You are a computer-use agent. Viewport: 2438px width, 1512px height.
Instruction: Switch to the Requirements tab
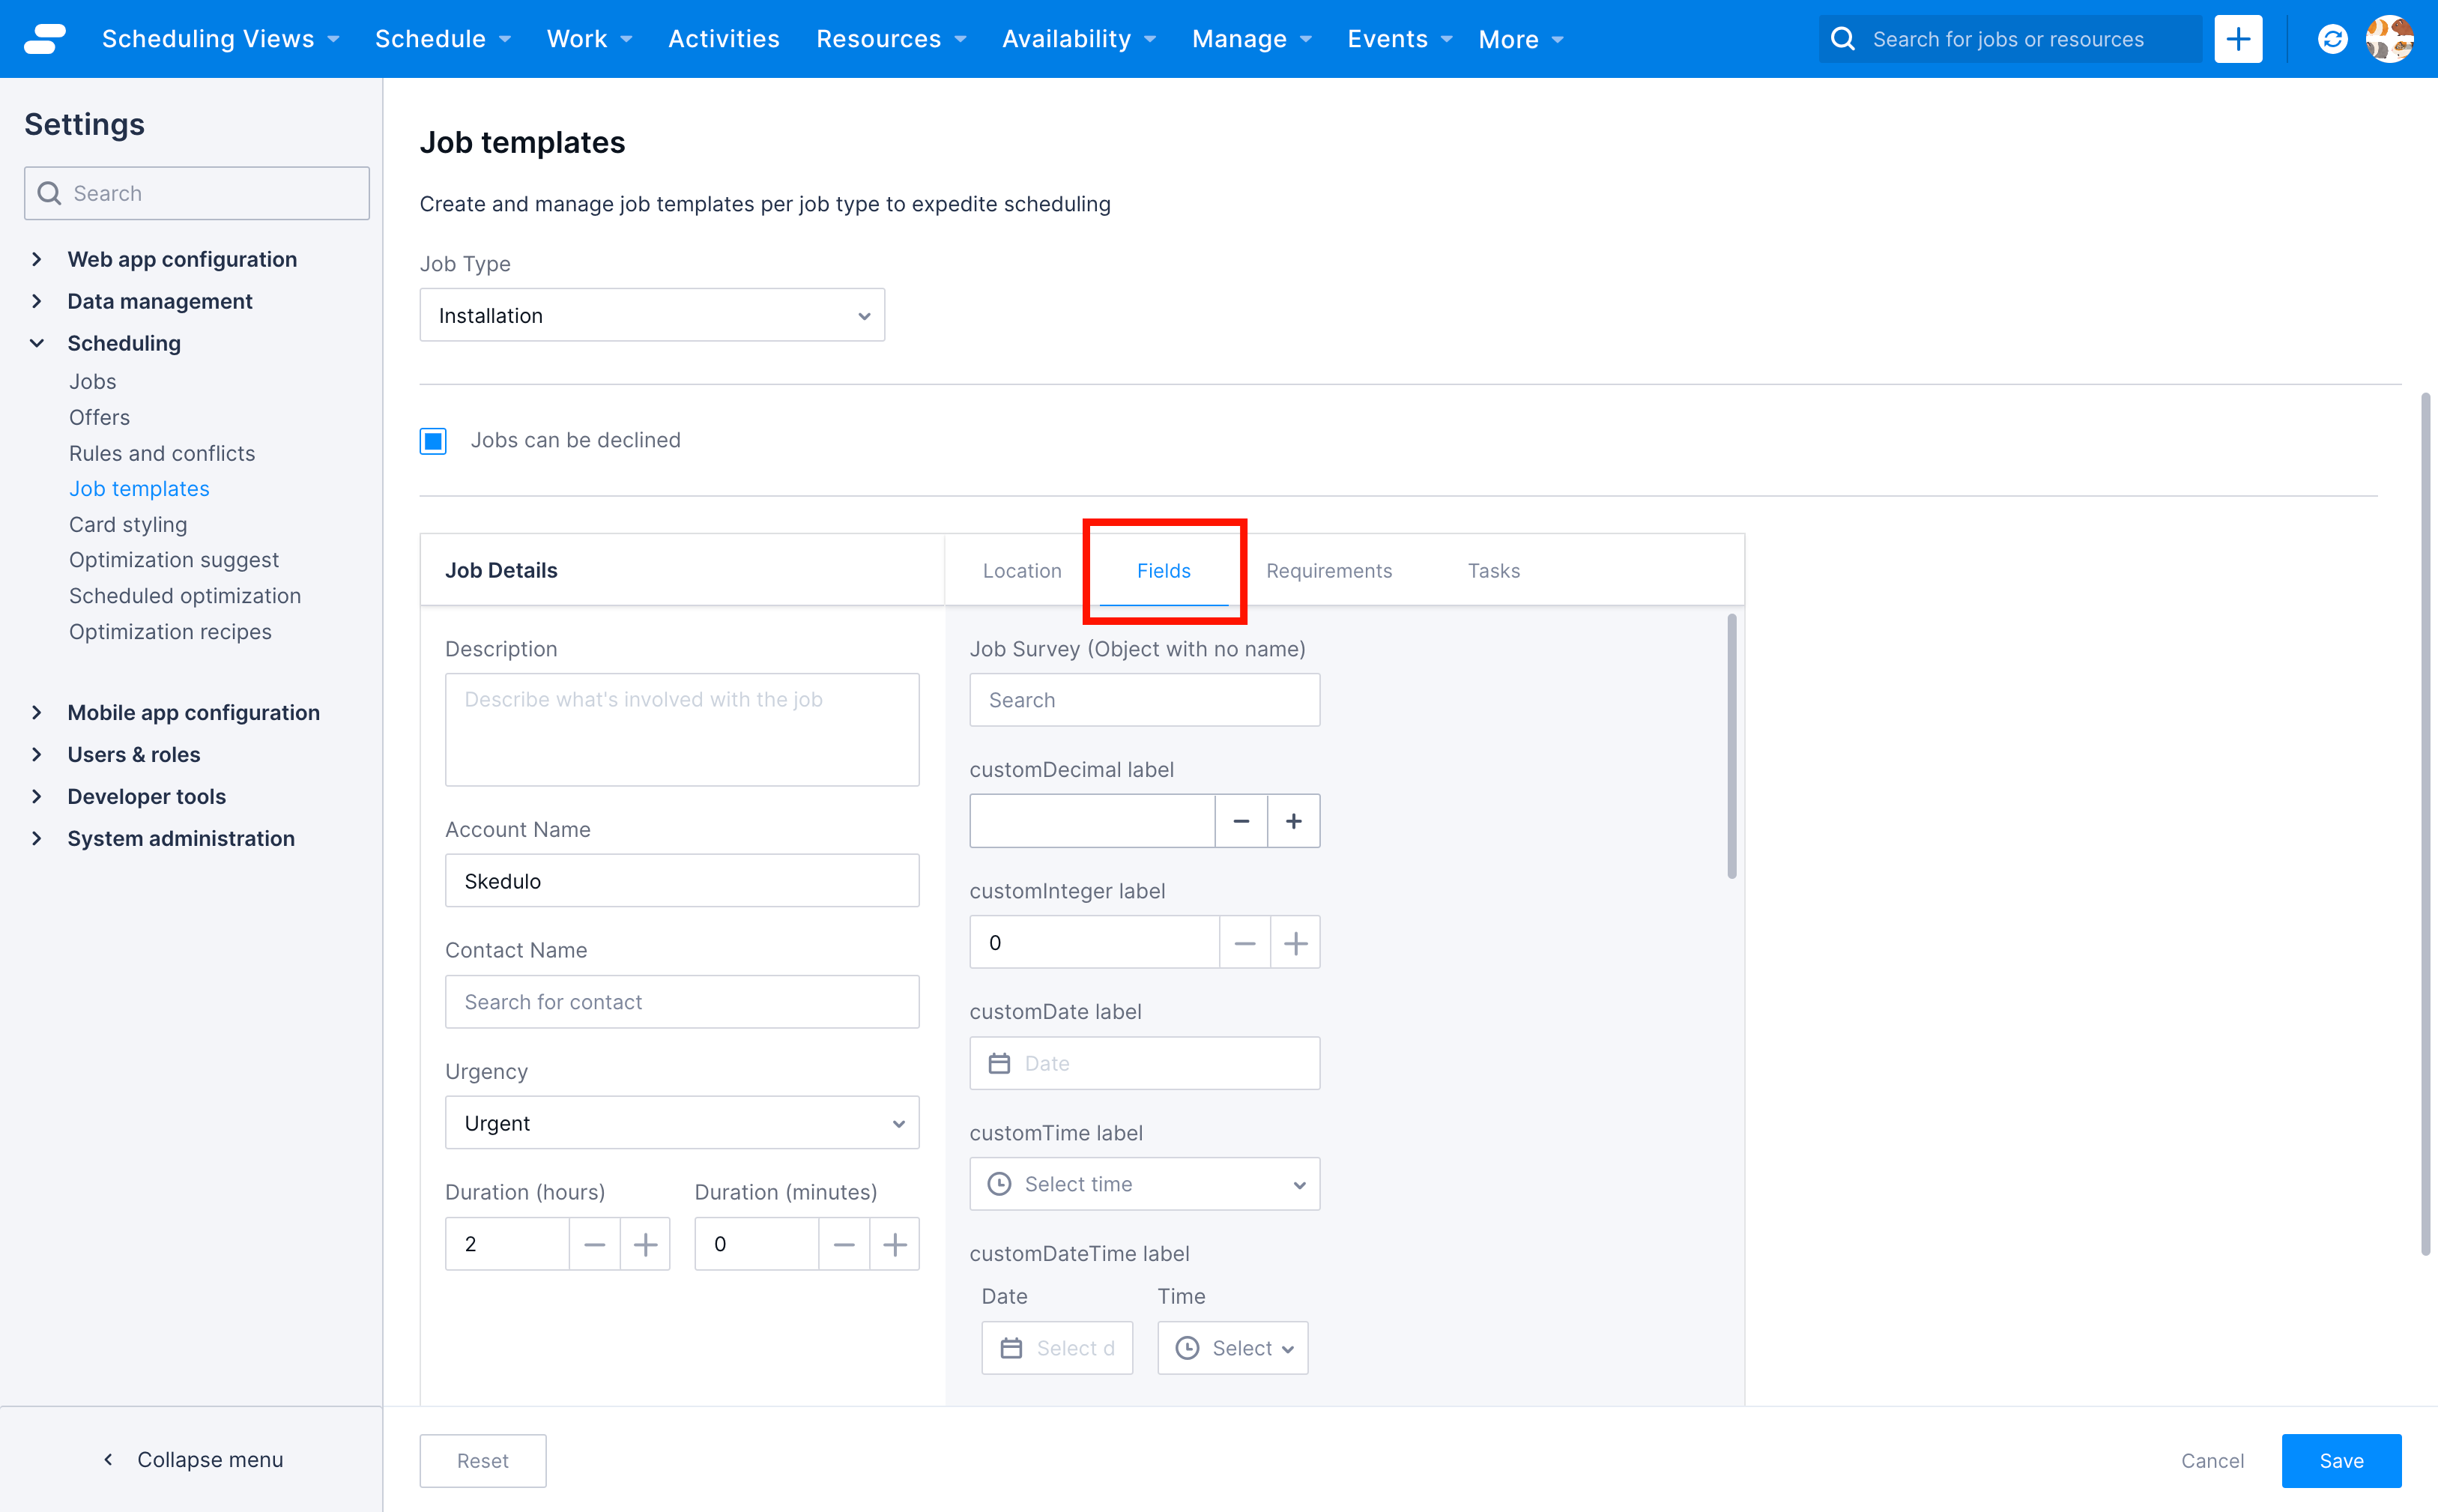pos(1329,570)
